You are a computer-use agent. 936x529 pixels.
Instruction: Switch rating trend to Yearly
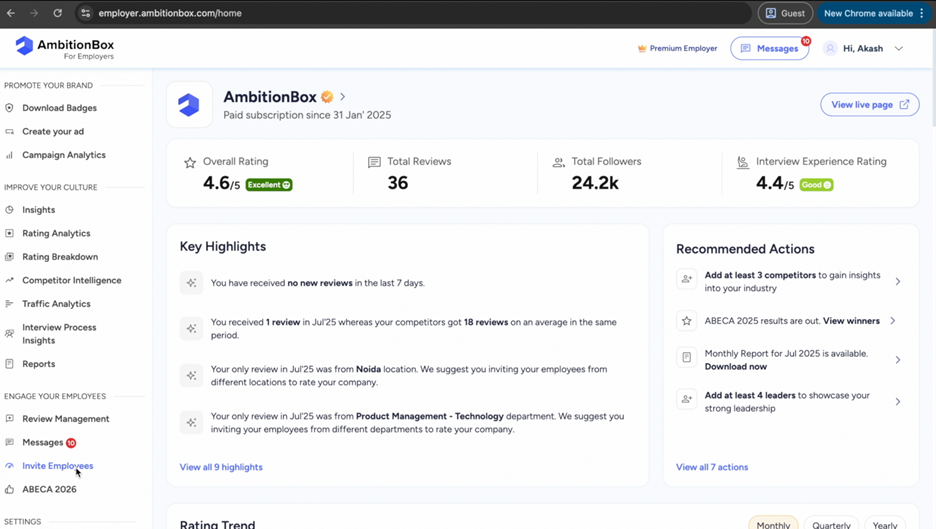(885, 524)
